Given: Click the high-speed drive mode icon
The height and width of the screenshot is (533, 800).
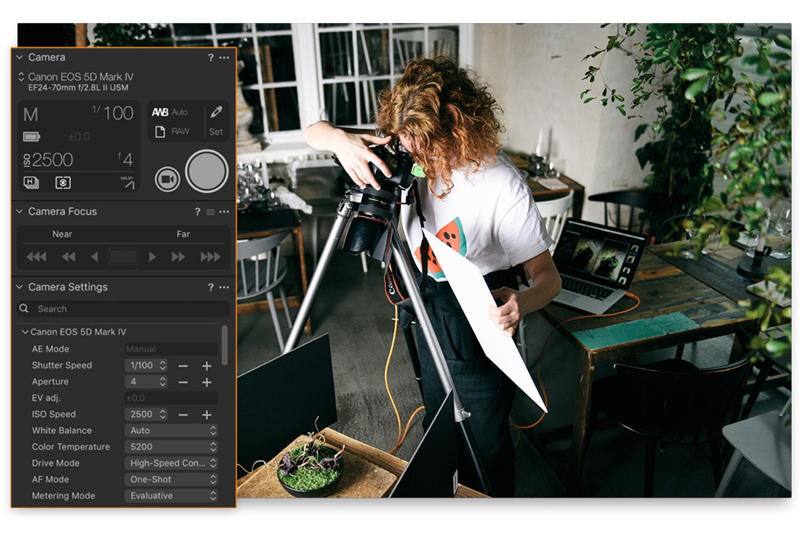Looking at the screenshot, I should 31,183.
